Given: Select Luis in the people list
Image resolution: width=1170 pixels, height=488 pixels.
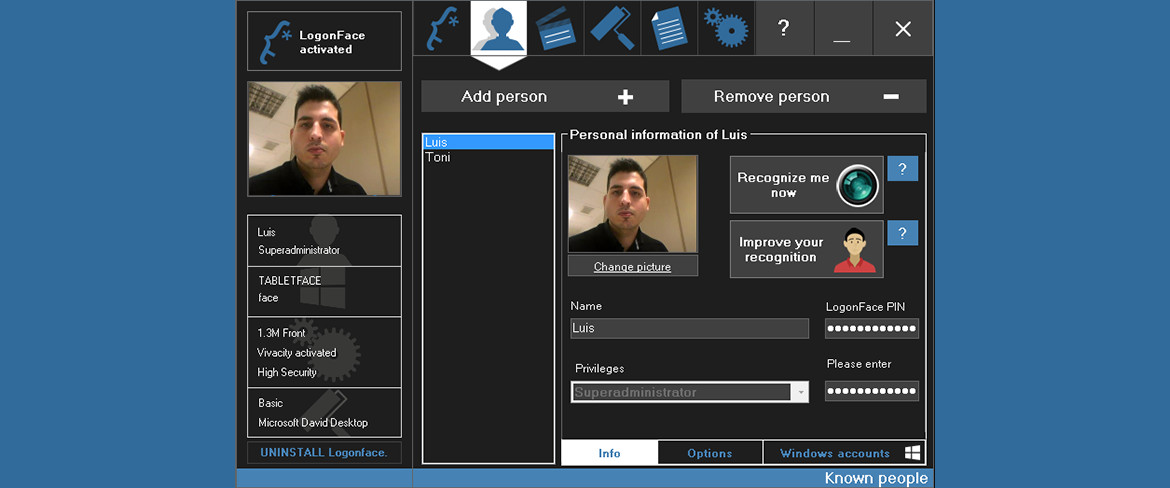Looking at the screenshot, I should coord(488,142).
